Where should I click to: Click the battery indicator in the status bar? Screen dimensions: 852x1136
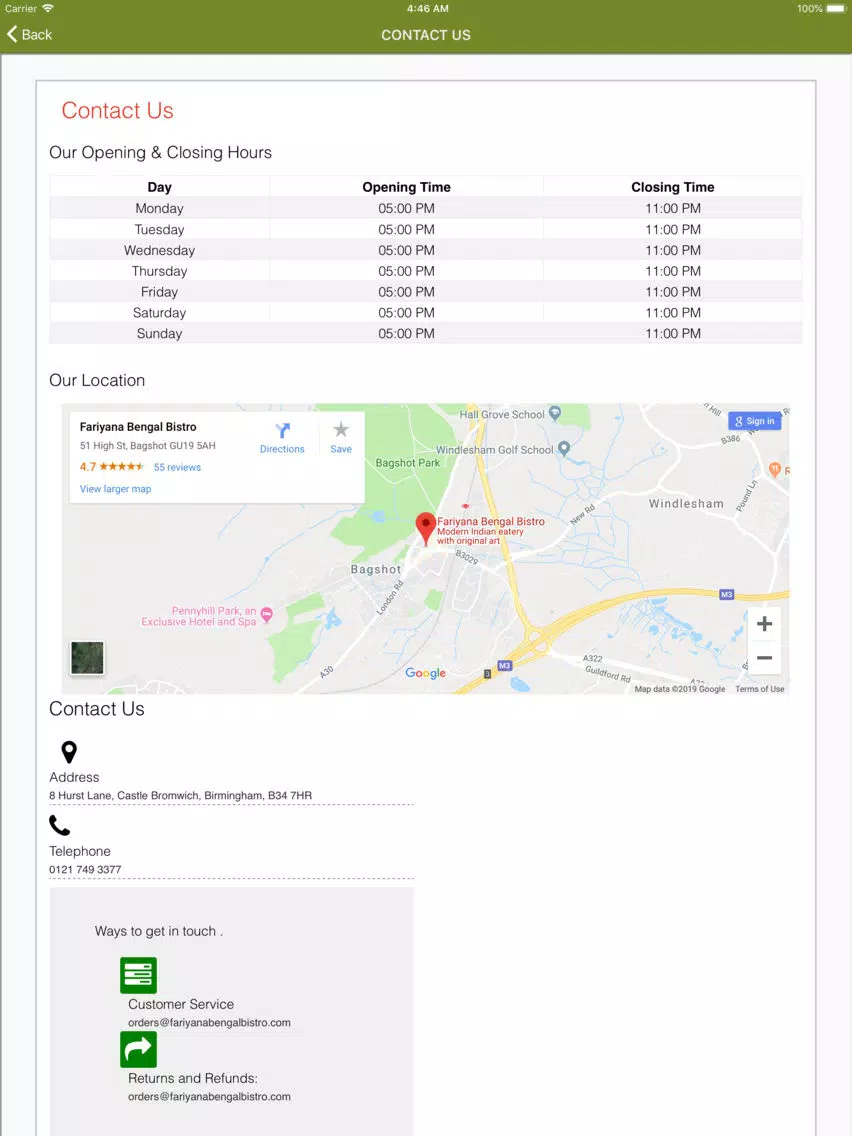click(x=835, y=9)
